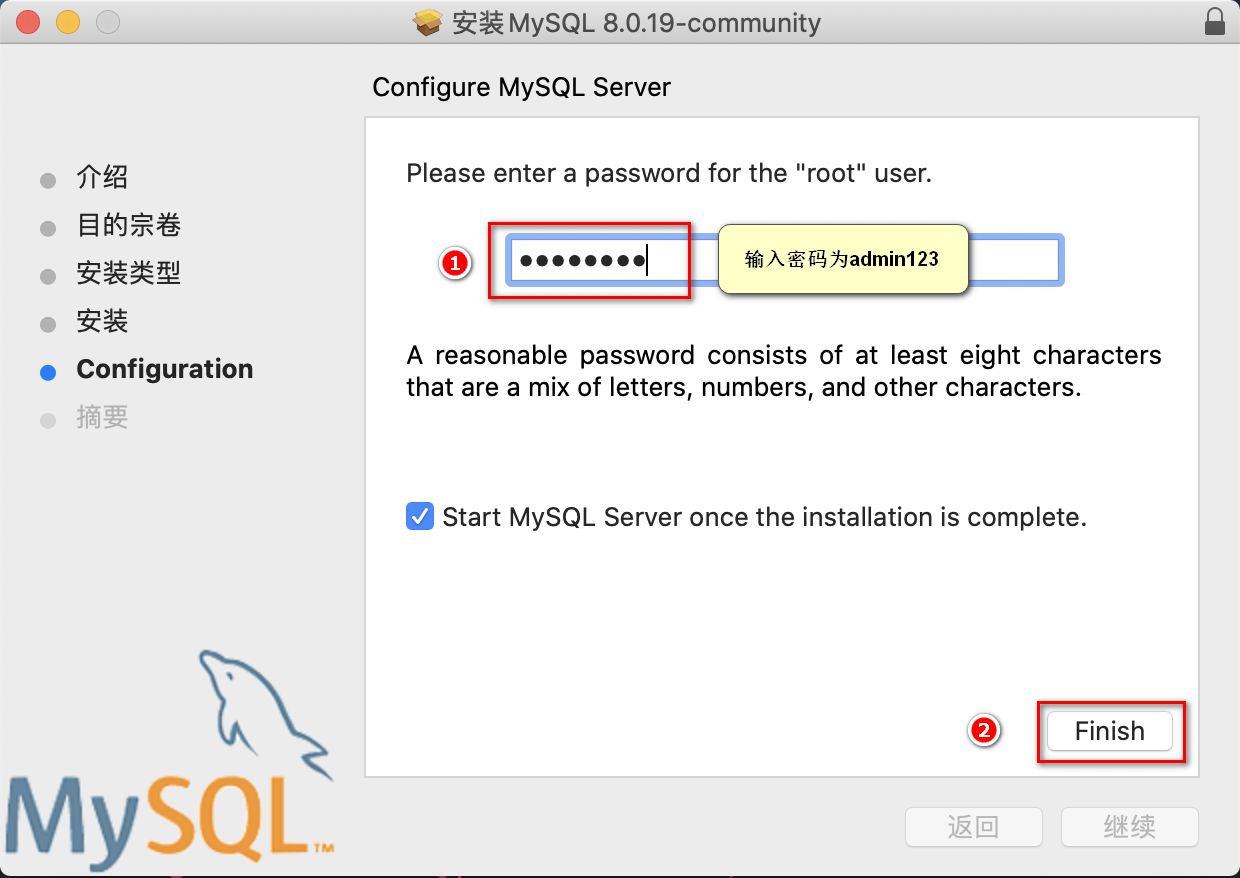Select the 安装 step in sidebar

coord(102,321)
